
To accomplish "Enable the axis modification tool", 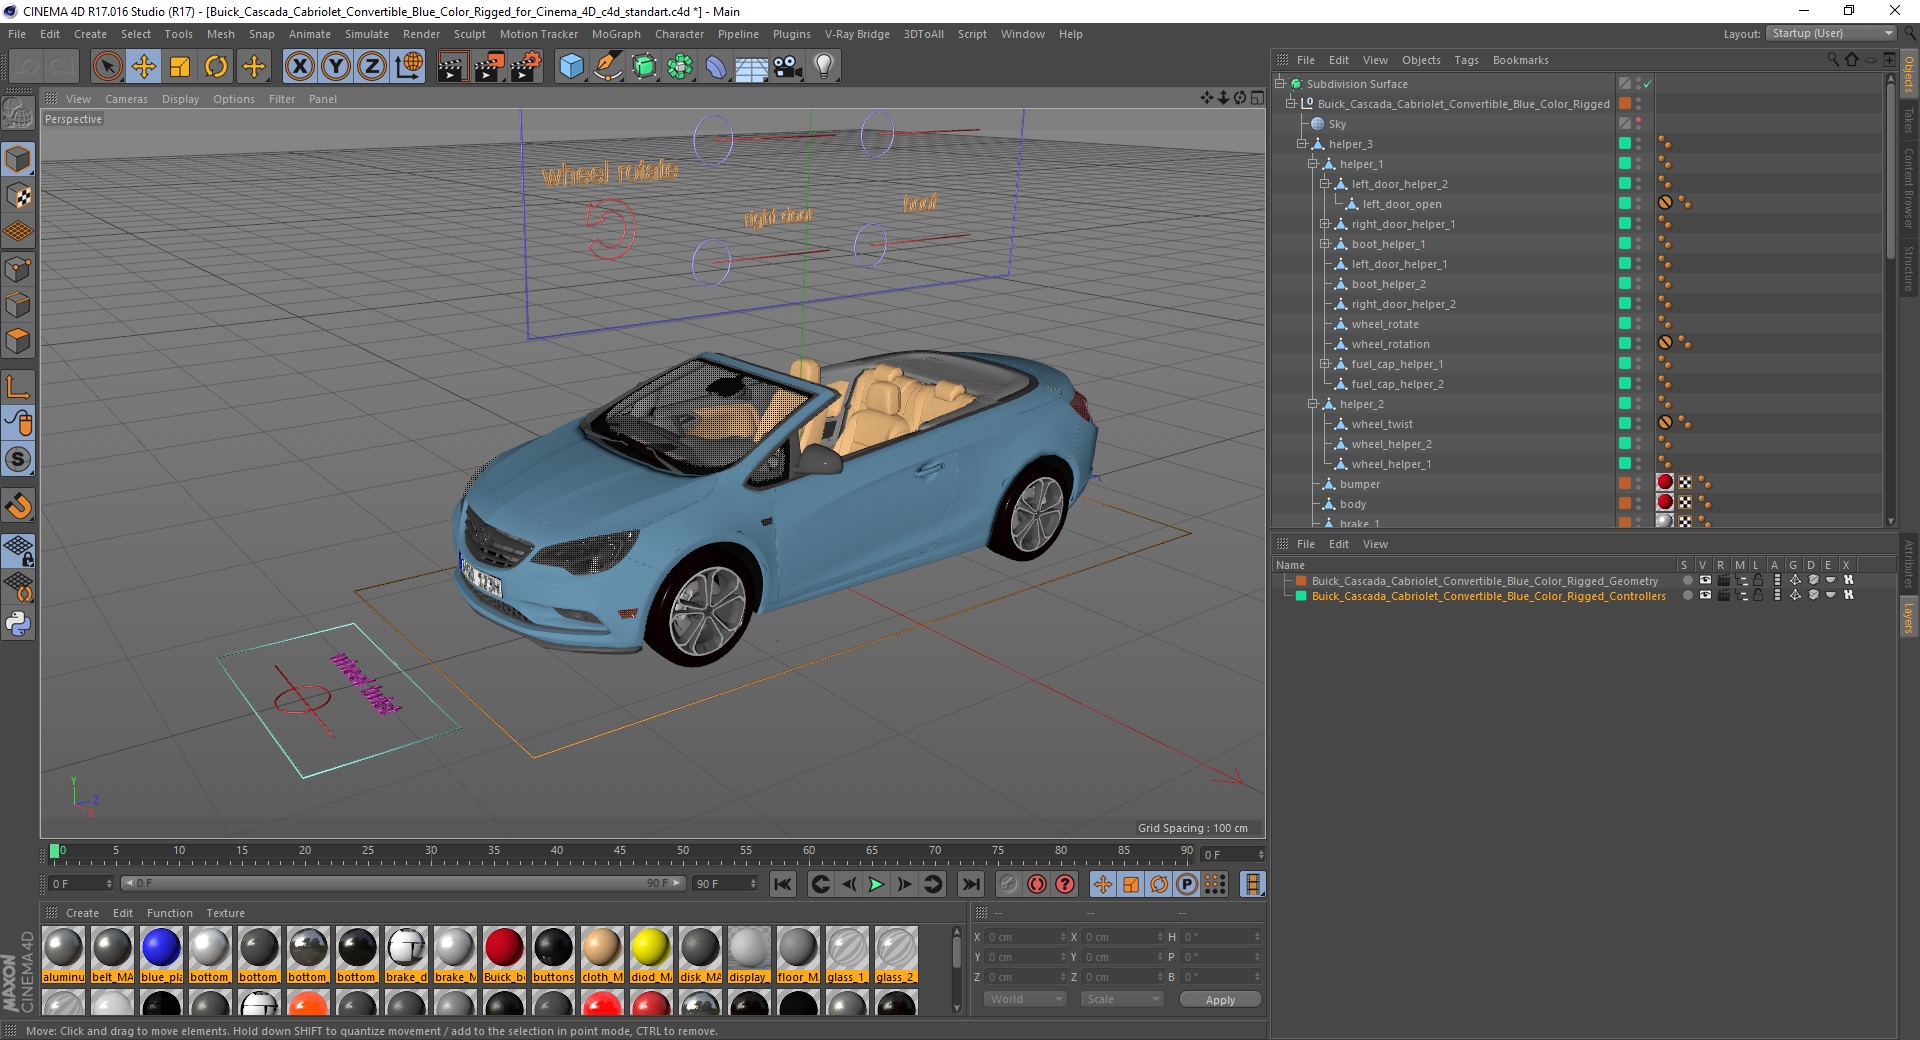I will [18, 387].
